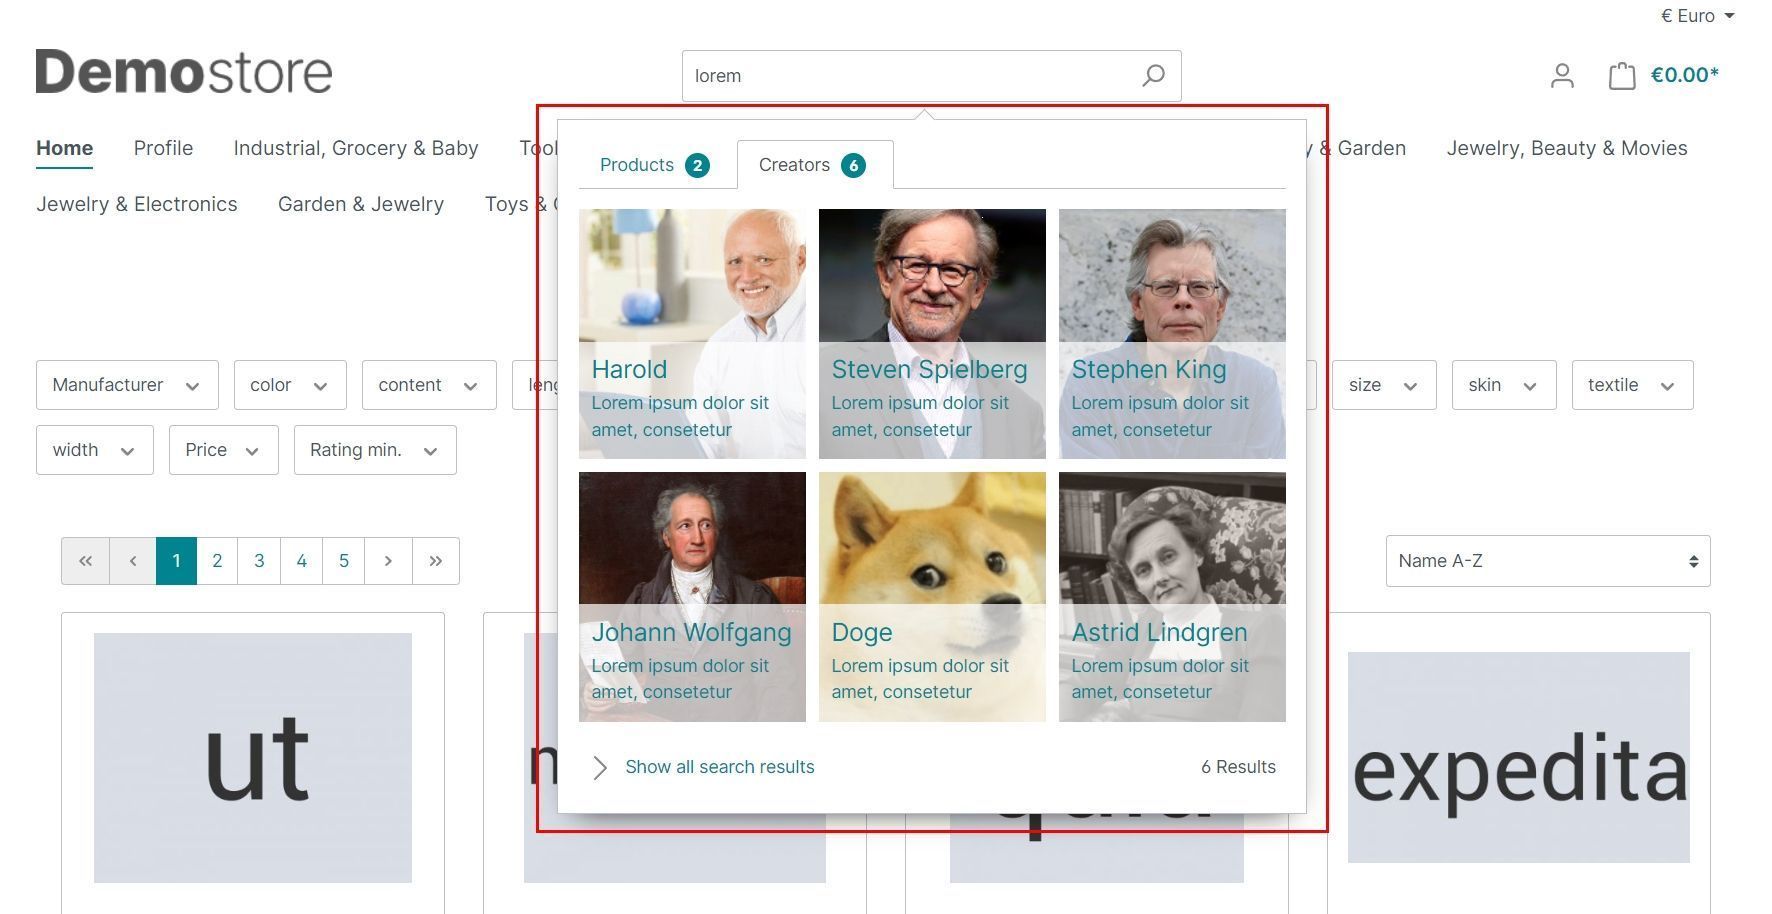Open the user account icon

tap(1562, 76)
